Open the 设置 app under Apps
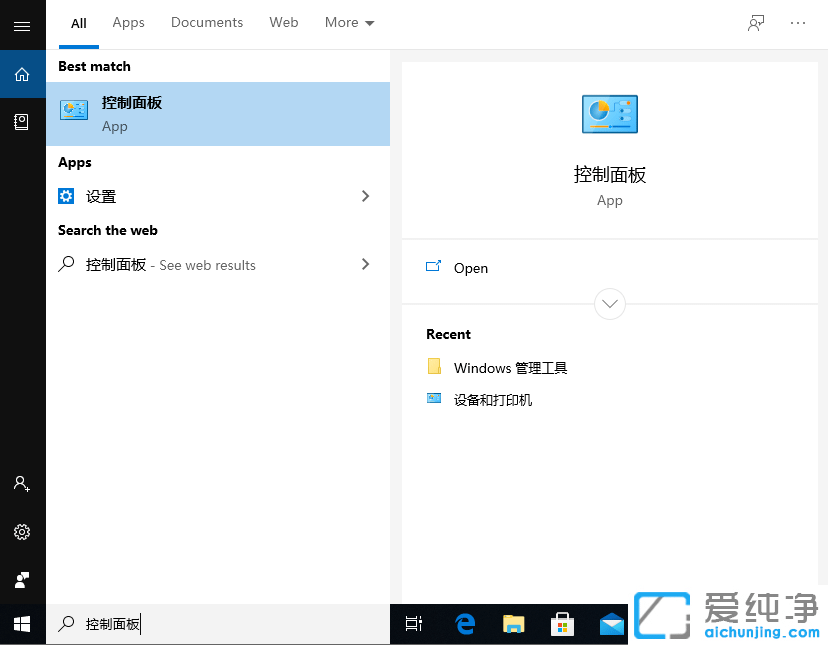Screen dimensions: 828x645 (100, 197)
